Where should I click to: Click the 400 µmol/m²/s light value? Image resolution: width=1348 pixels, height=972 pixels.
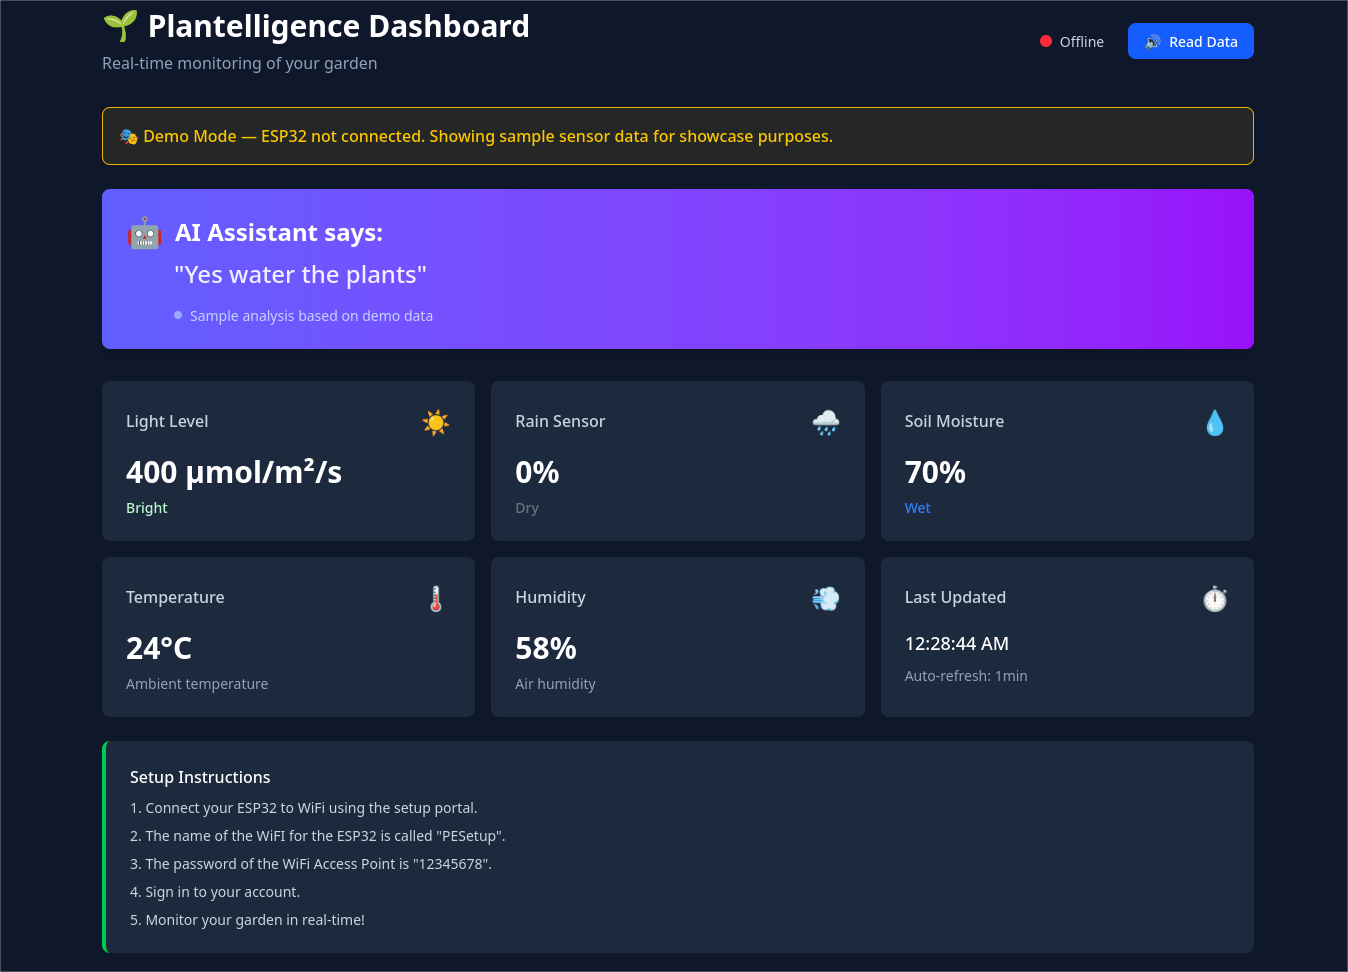pos(234,472)
